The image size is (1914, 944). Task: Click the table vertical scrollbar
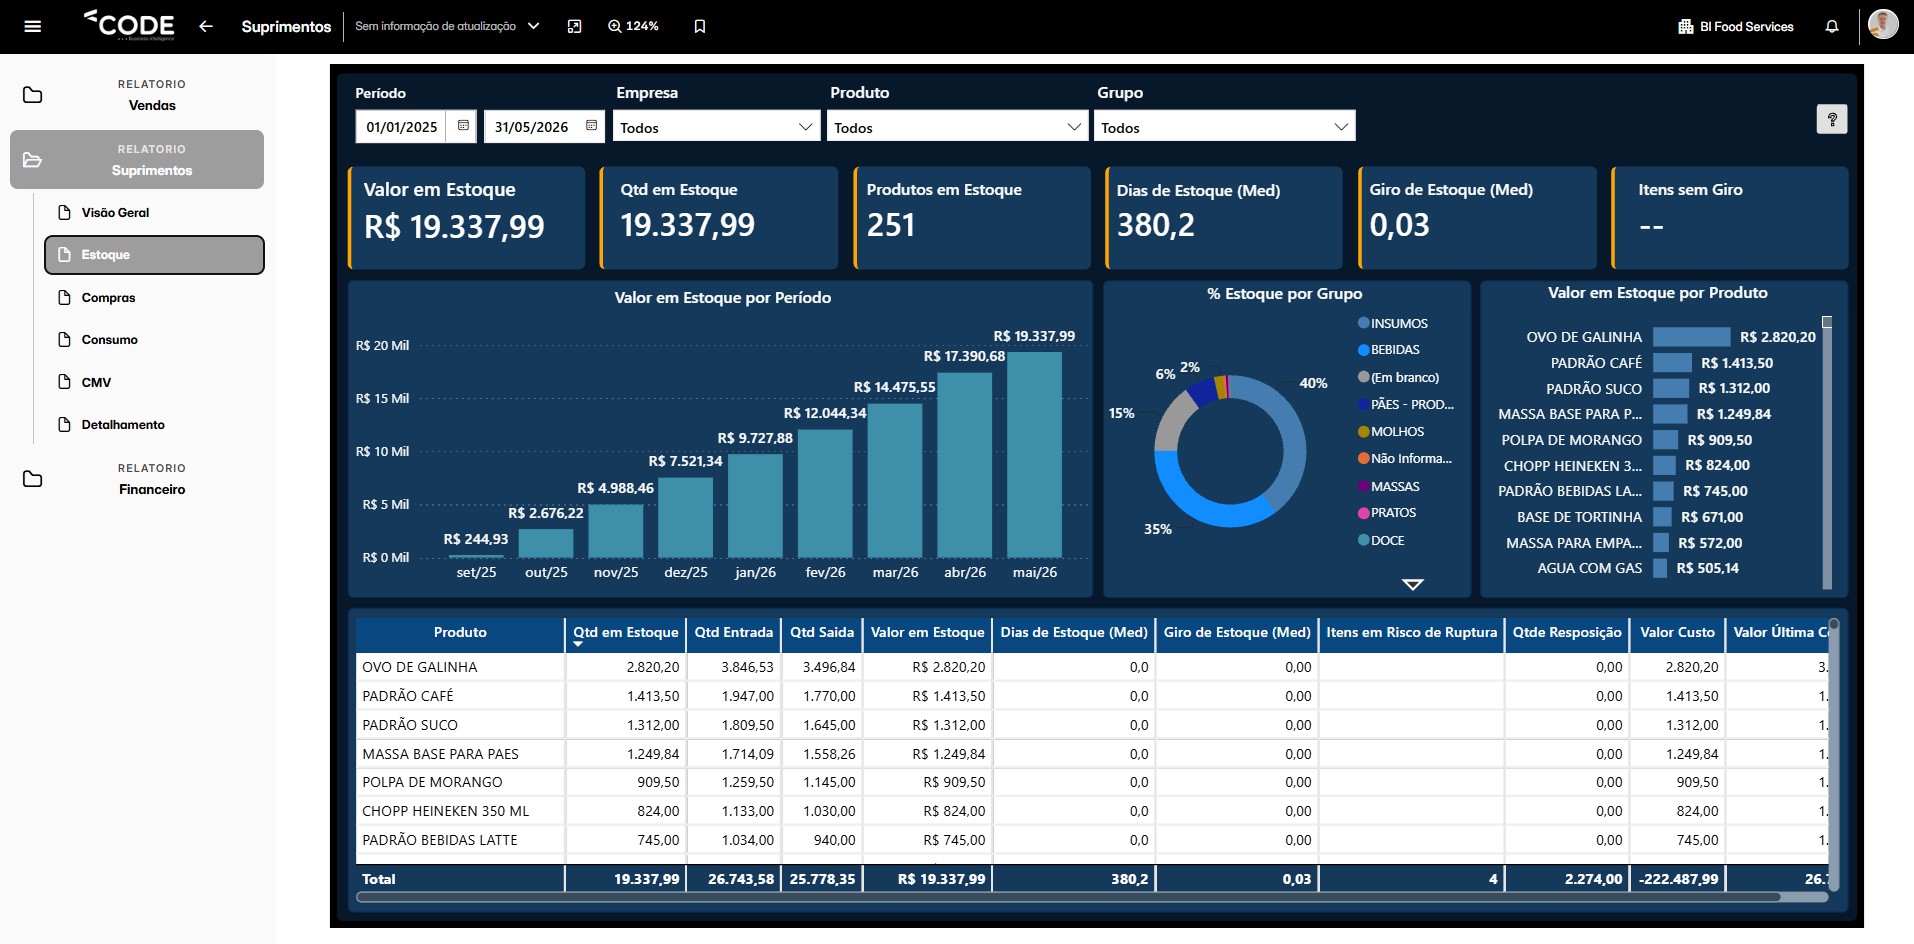1833,753
